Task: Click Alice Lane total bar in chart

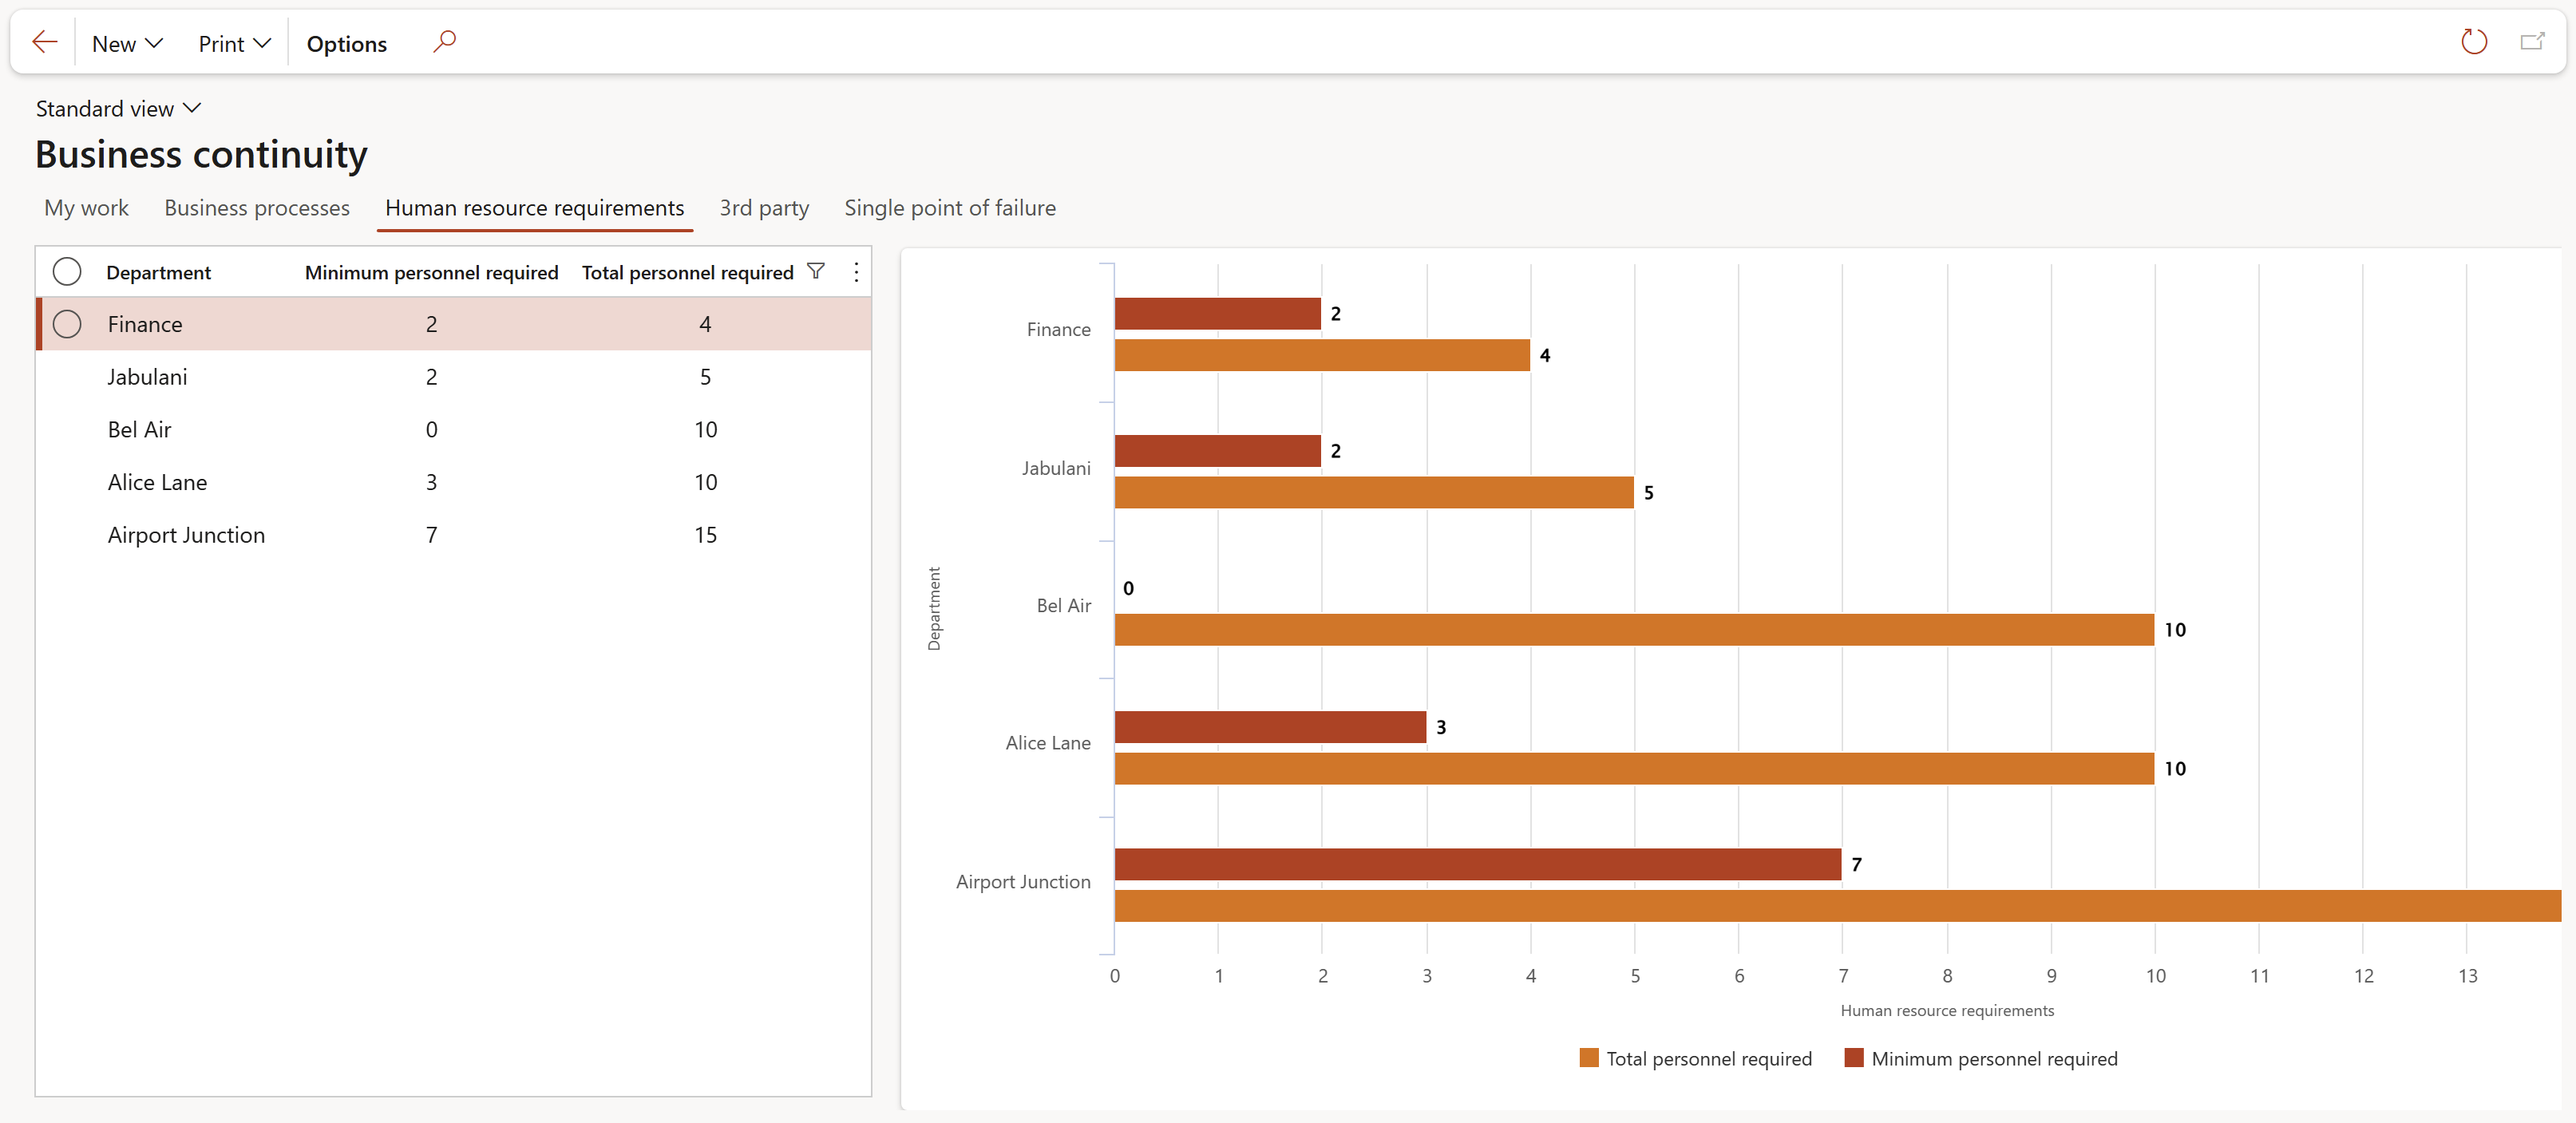Action: 1633,768
